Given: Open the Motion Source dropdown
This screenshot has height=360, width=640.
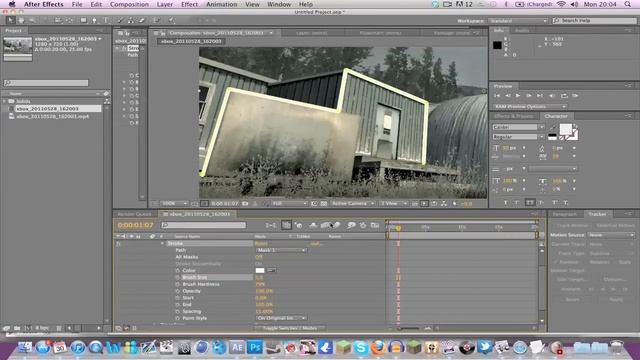Looking at the screenshot, I should tap(611, 235).
